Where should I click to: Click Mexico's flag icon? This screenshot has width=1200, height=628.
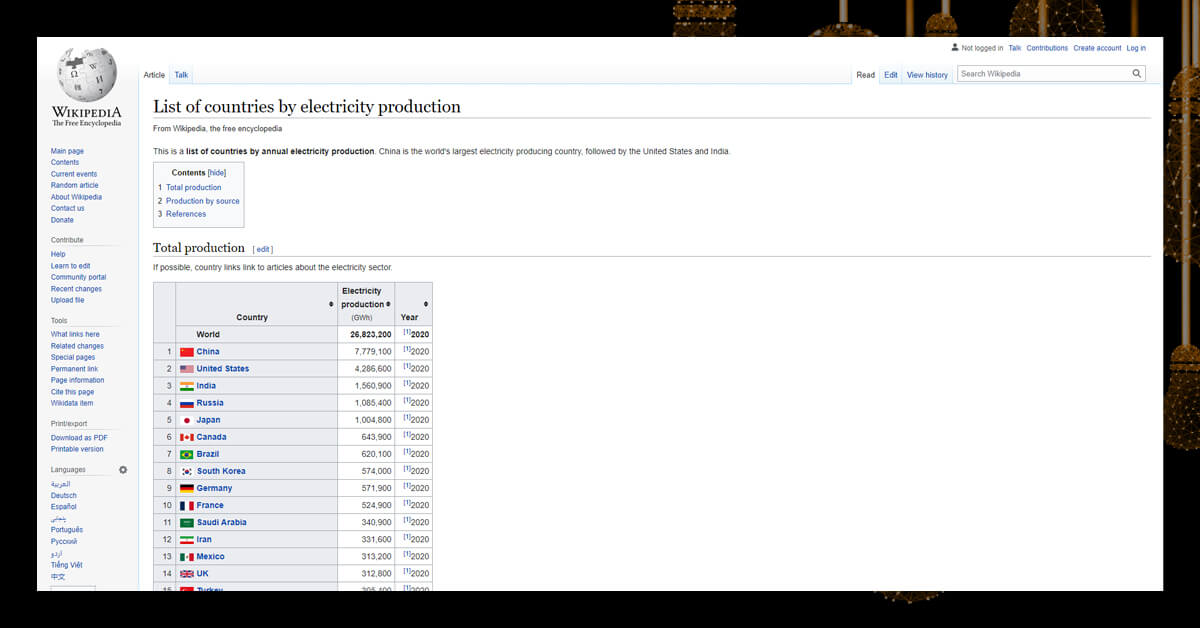(x=187, y=556)
